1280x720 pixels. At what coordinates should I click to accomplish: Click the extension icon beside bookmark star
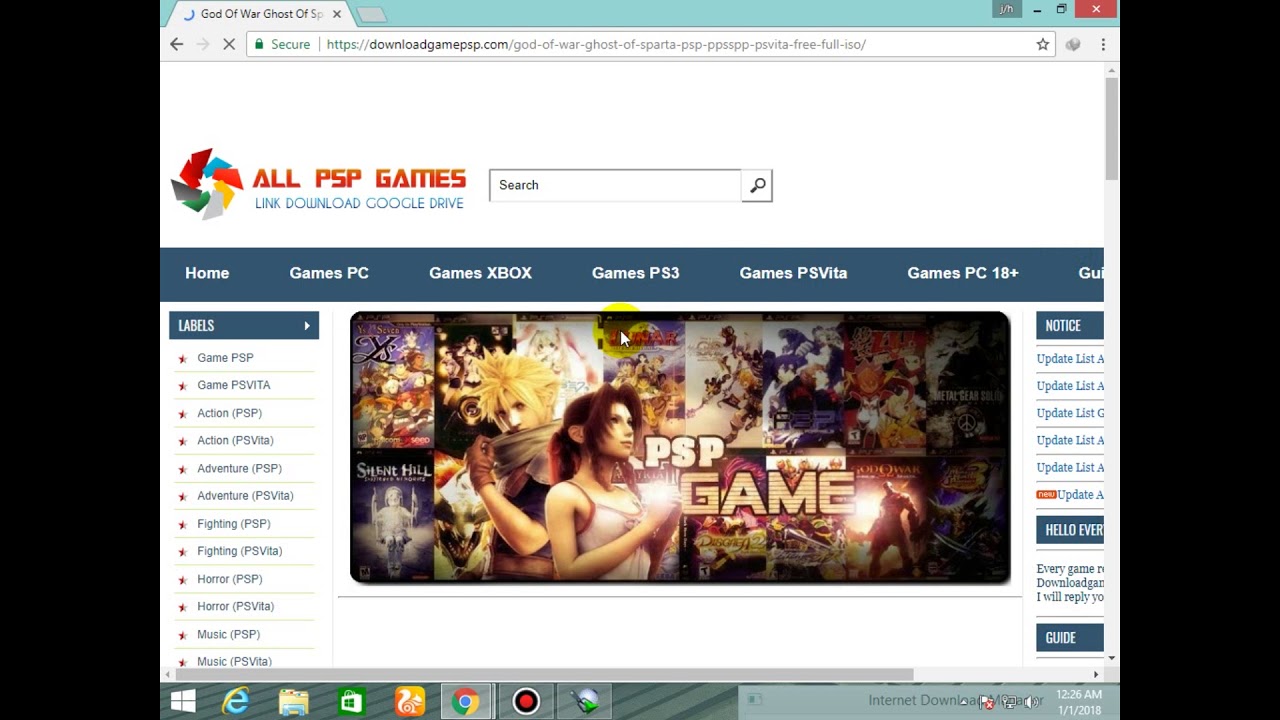[x=1073, y=44]
